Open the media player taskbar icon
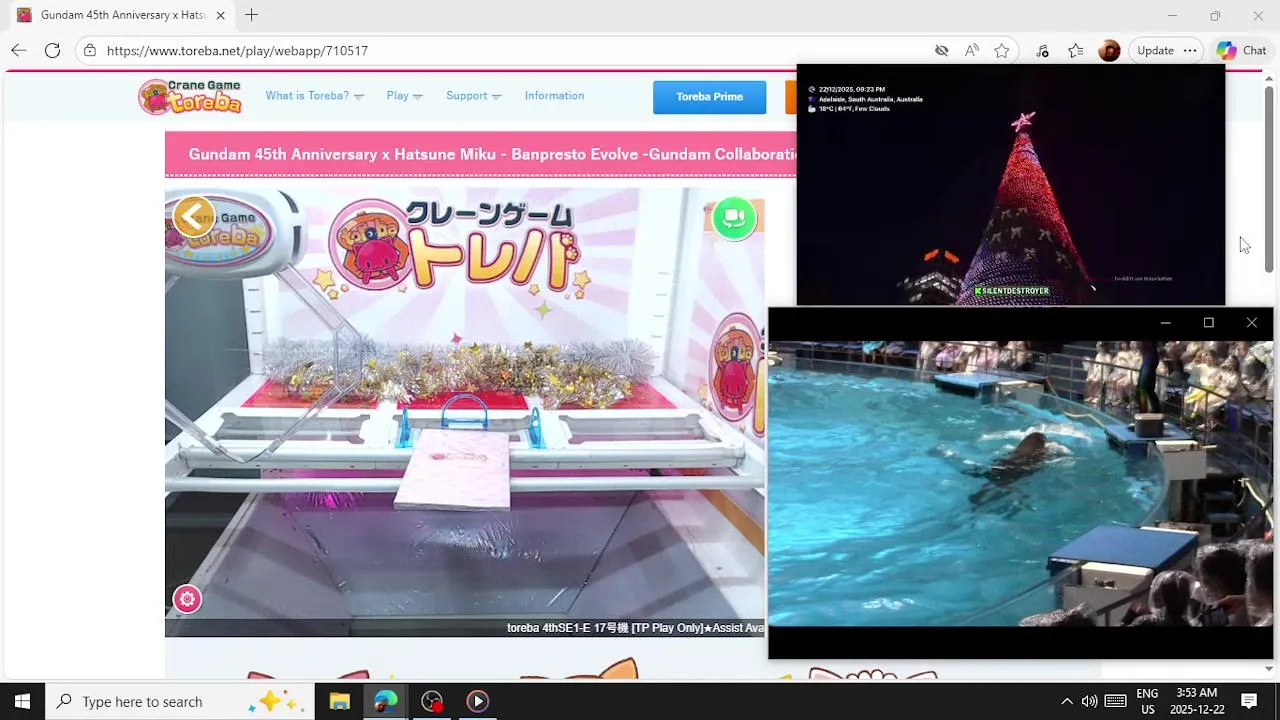 pos(478,701)
